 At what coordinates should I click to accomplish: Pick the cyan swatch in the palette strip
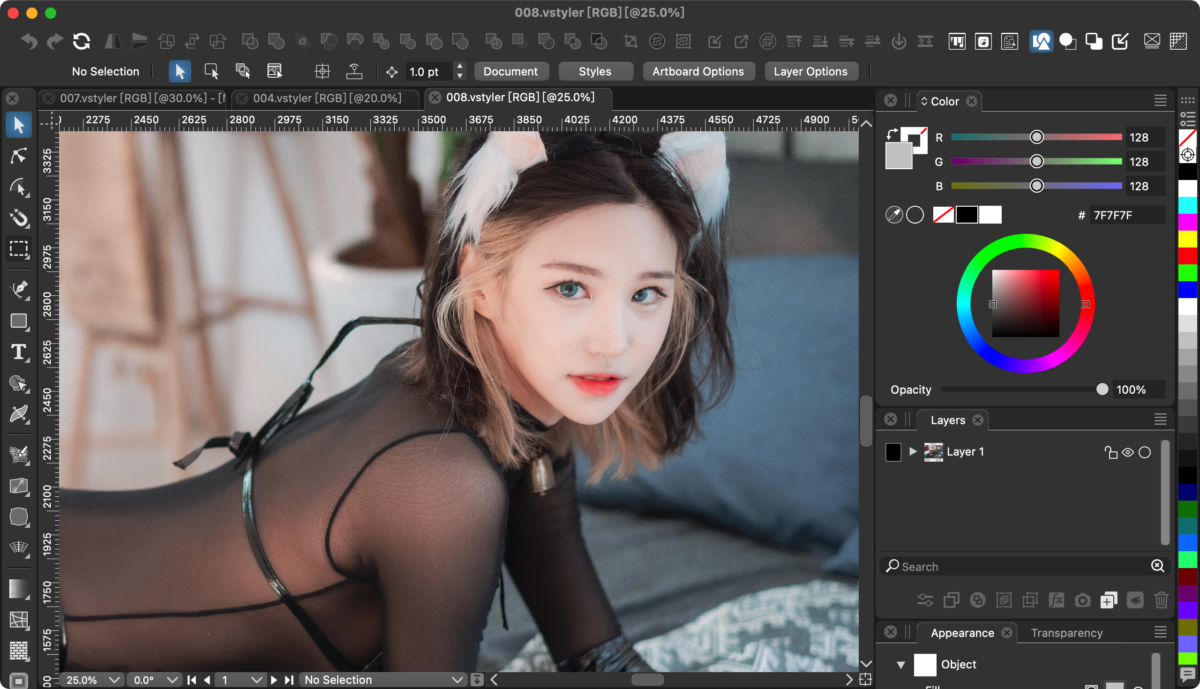point(1188,205)
